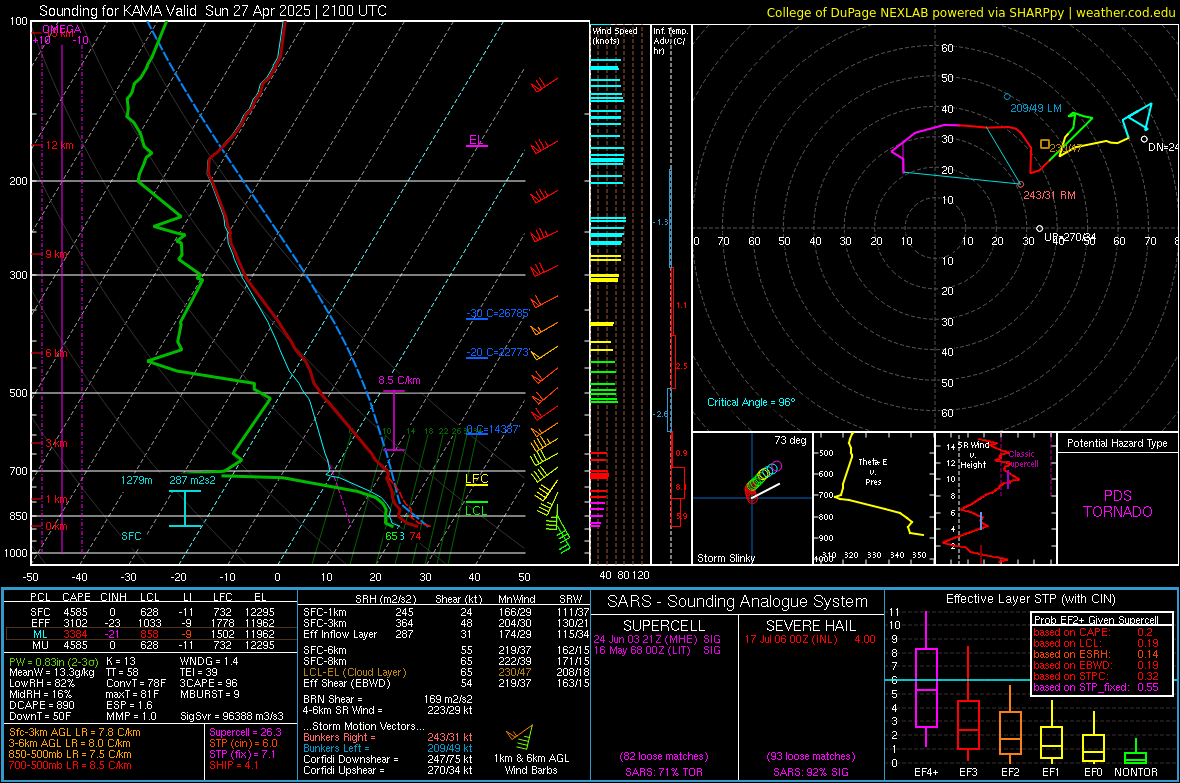
Task: Click the 16 May 68 00Z (LIT) analogue
Action: pos(658,650)
